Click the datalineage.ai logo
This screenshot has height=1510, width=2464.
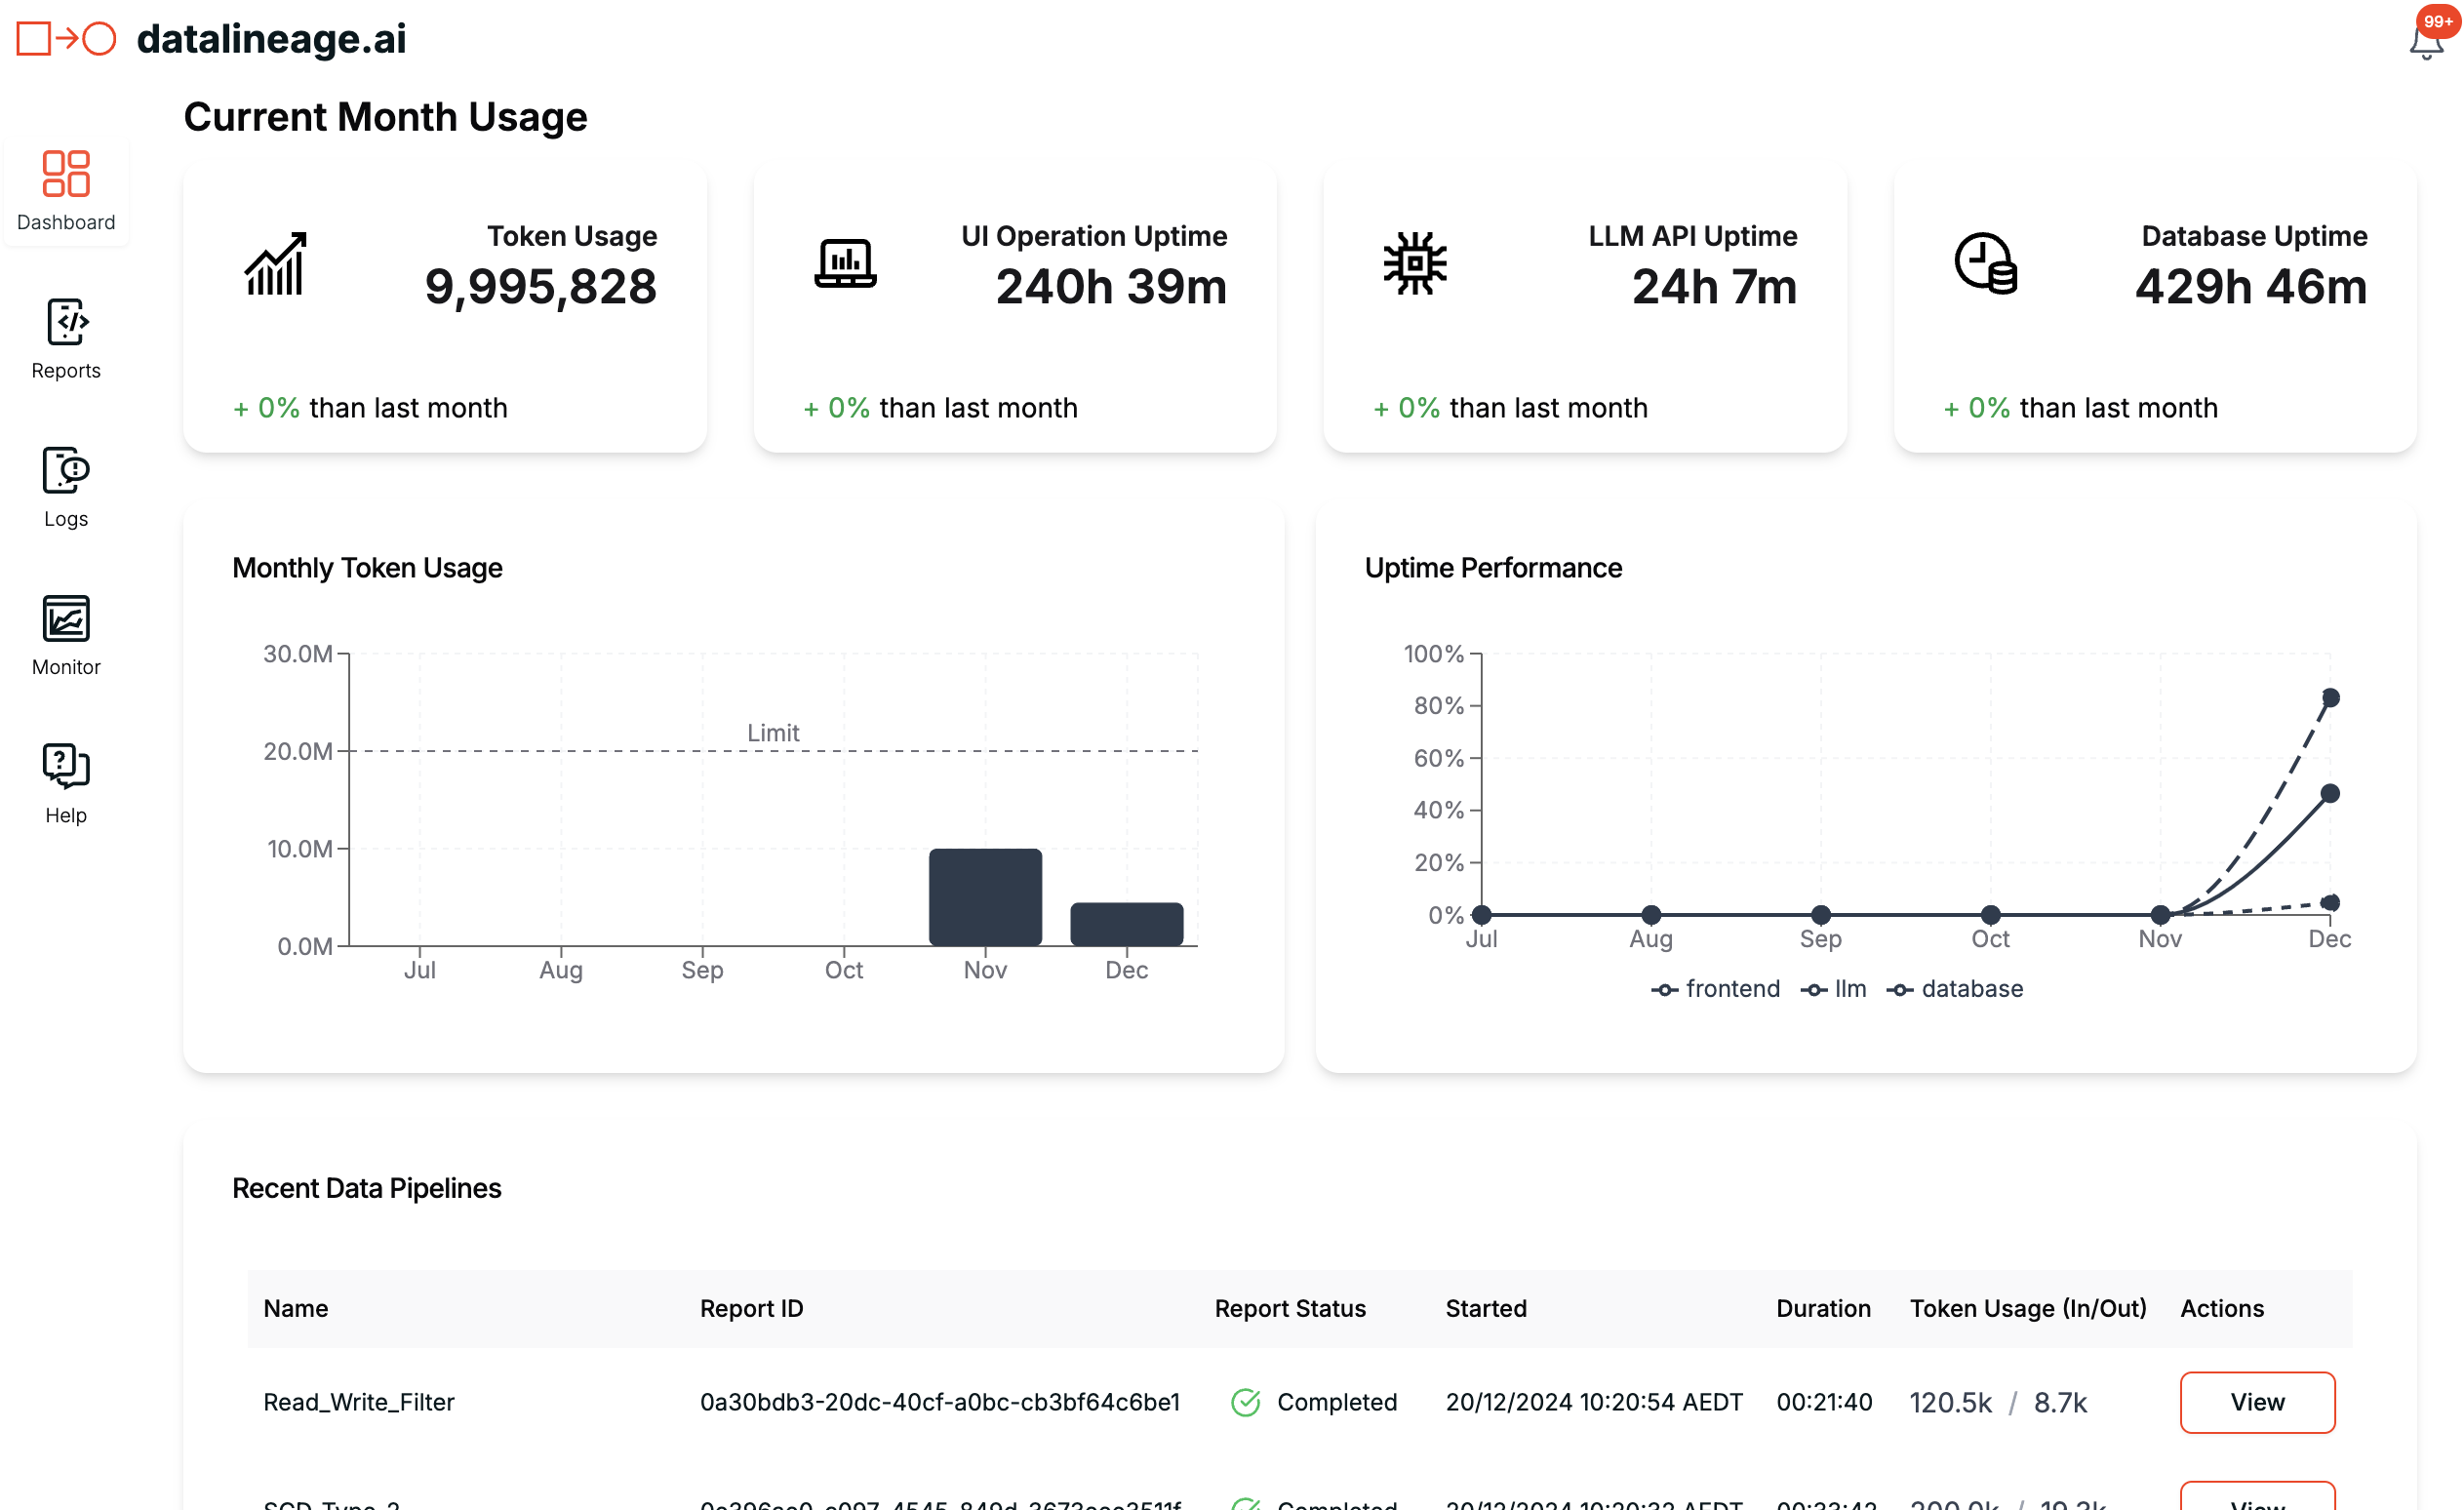(210, 38)
